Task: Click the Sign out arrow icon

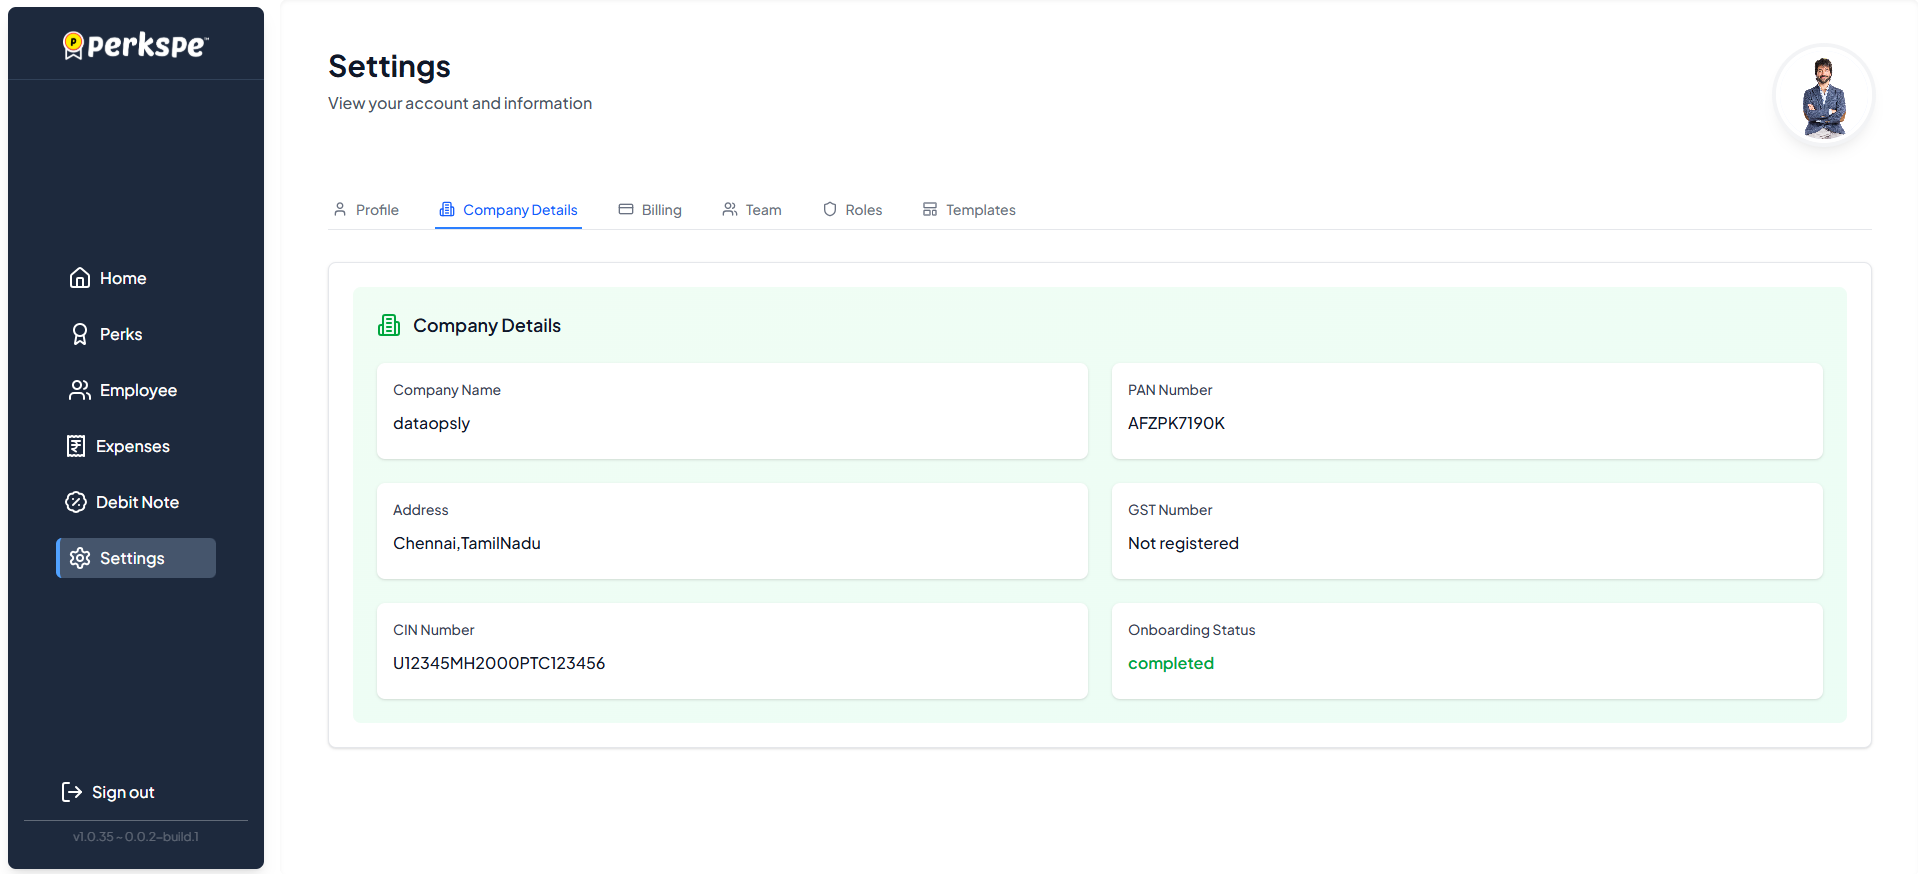Action: pos(72,792)
